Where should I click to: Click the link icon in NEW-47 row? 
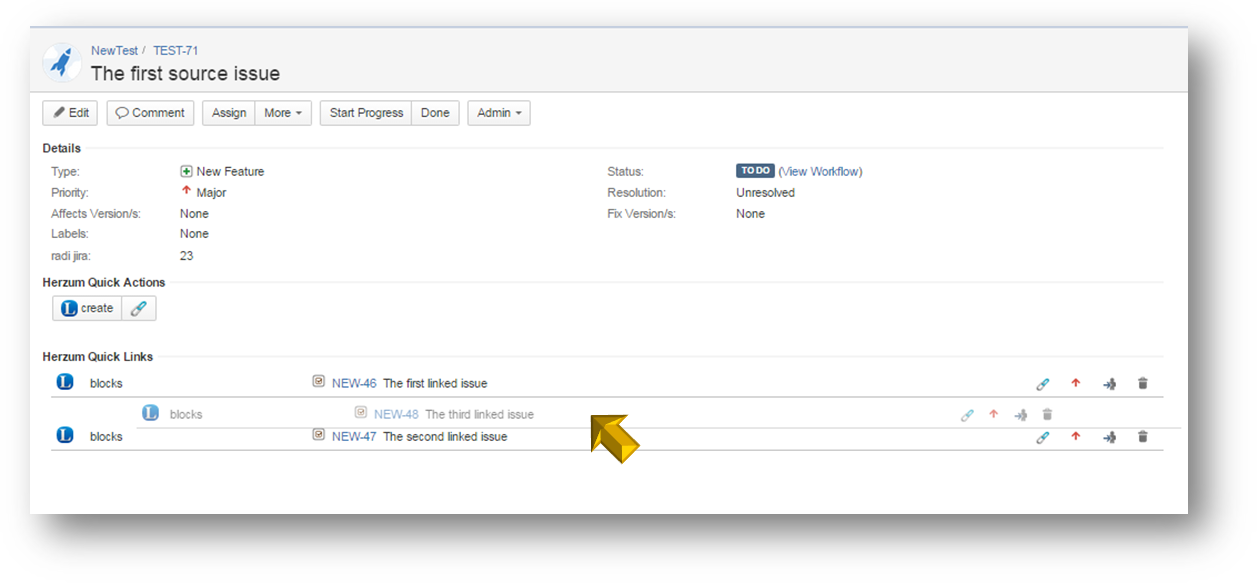1042,437
